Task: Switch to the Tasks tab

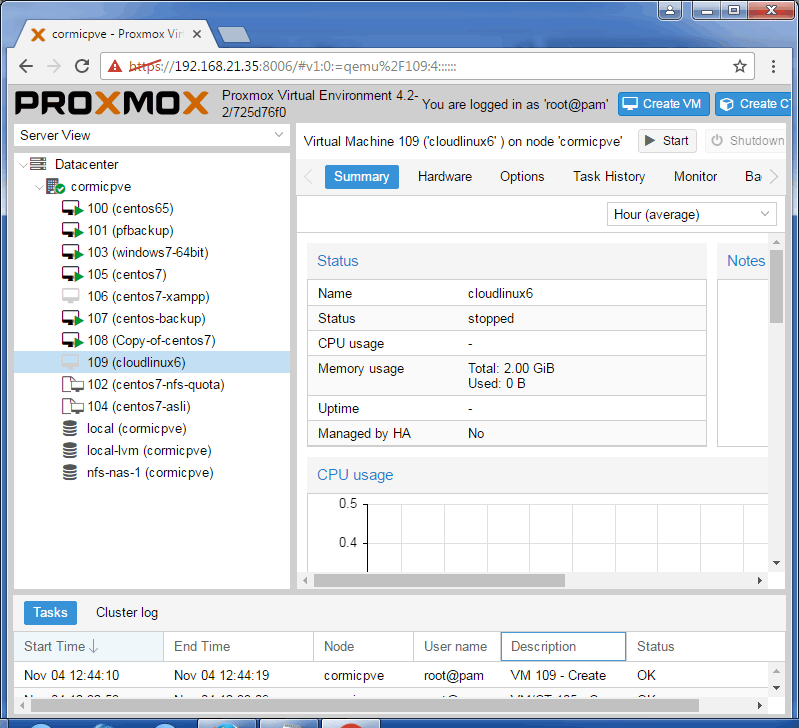Action: click(x=50, y=612)
